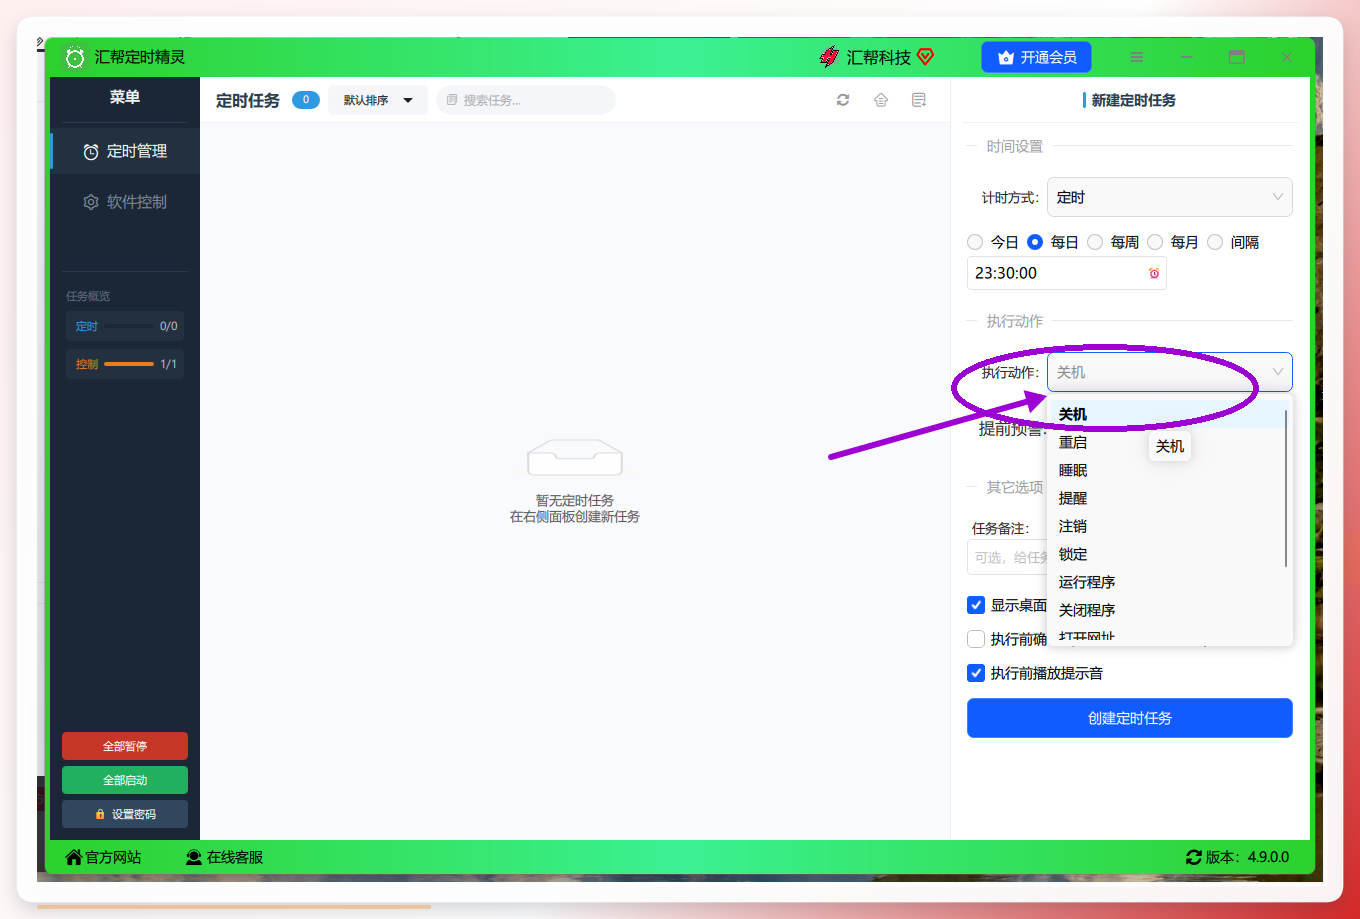Click the green 全部启动 button
This screenshot has height=919, width=1360.
click(125, 780)
